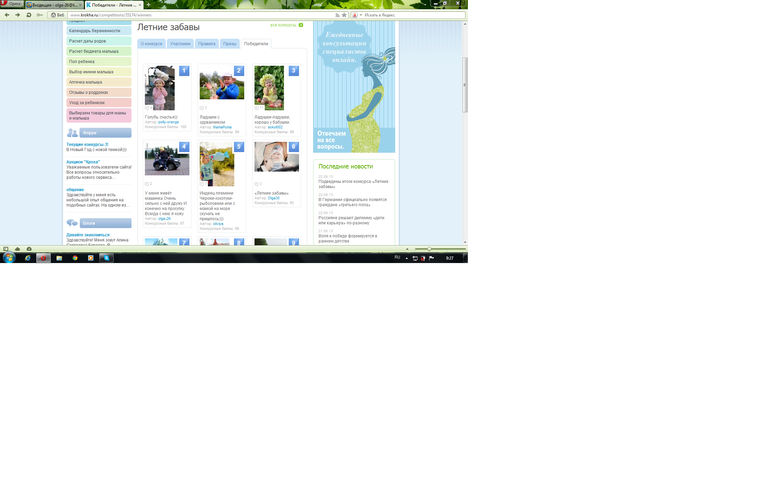Open third place photo Ладушки-ладушки
This screenshot has height=486, width=770.
pyautogui.click(x=269, y=88)
